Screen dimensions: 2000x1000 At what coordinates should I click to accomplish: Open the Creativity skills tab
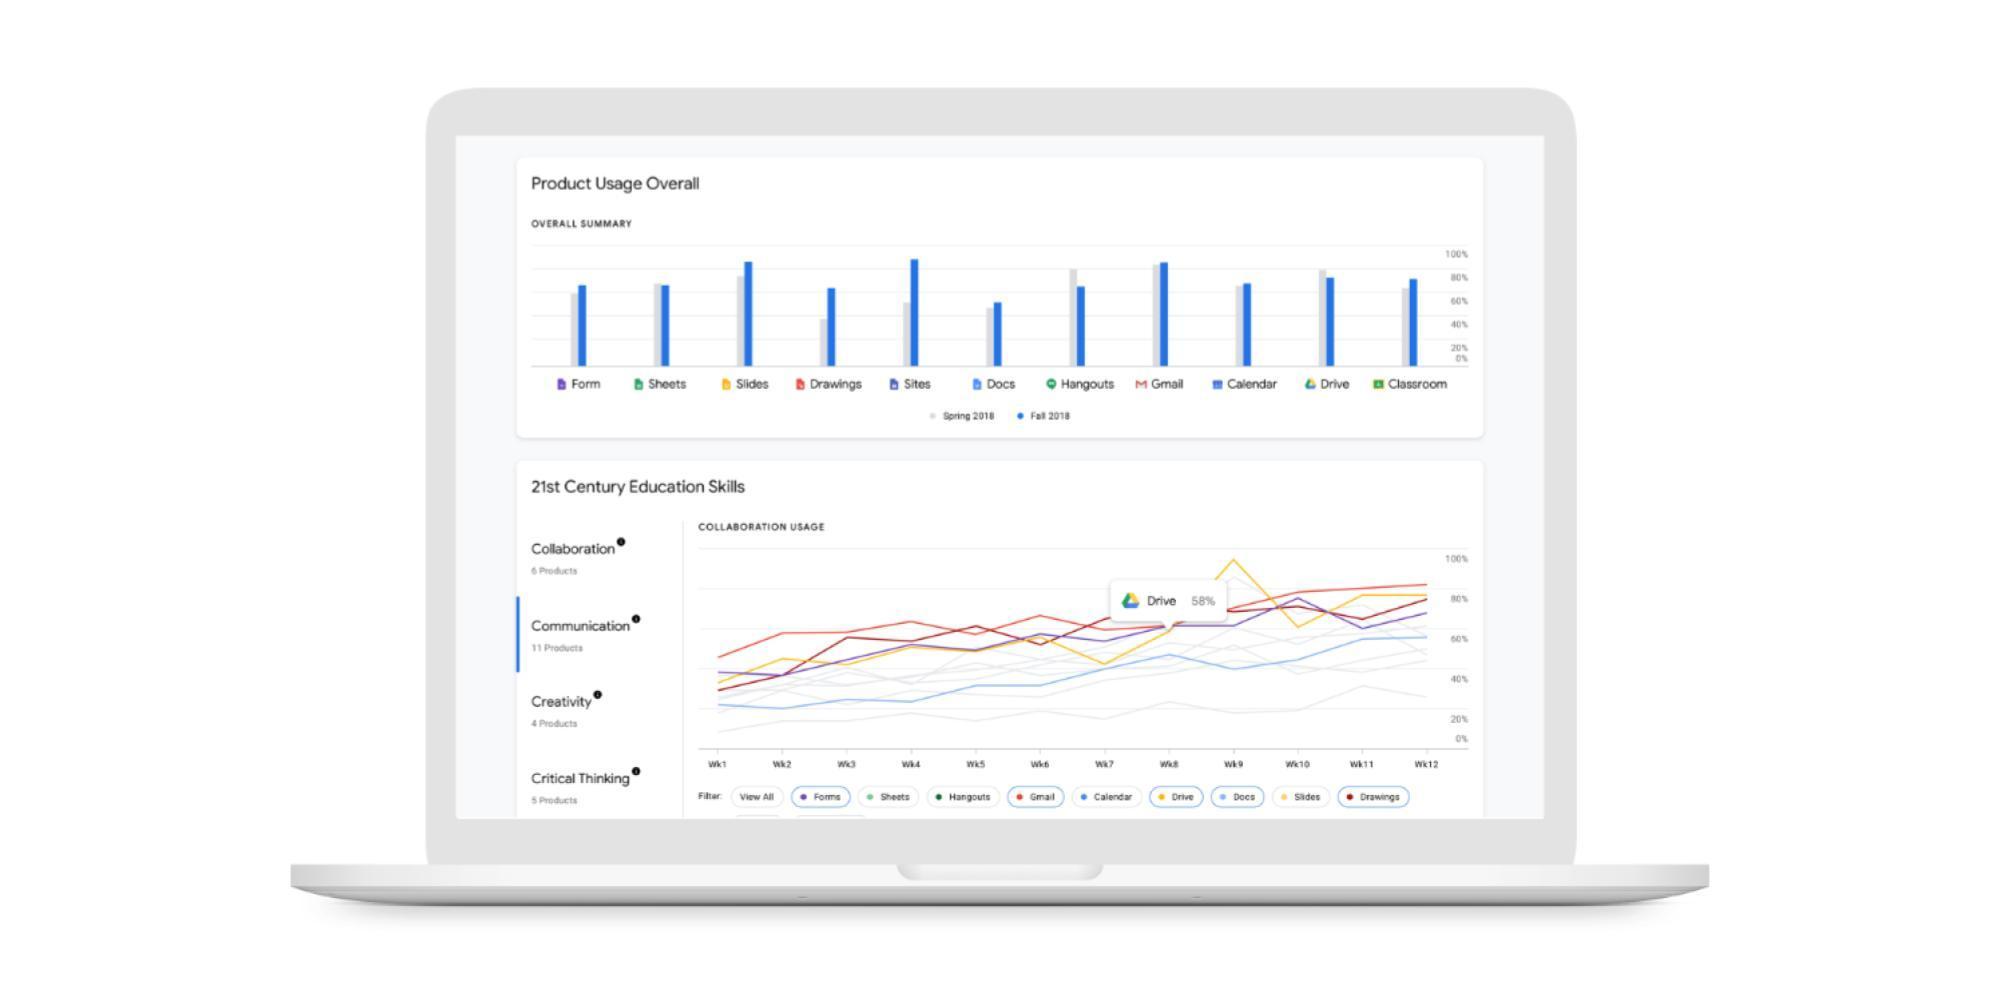(x=598, y=711)
